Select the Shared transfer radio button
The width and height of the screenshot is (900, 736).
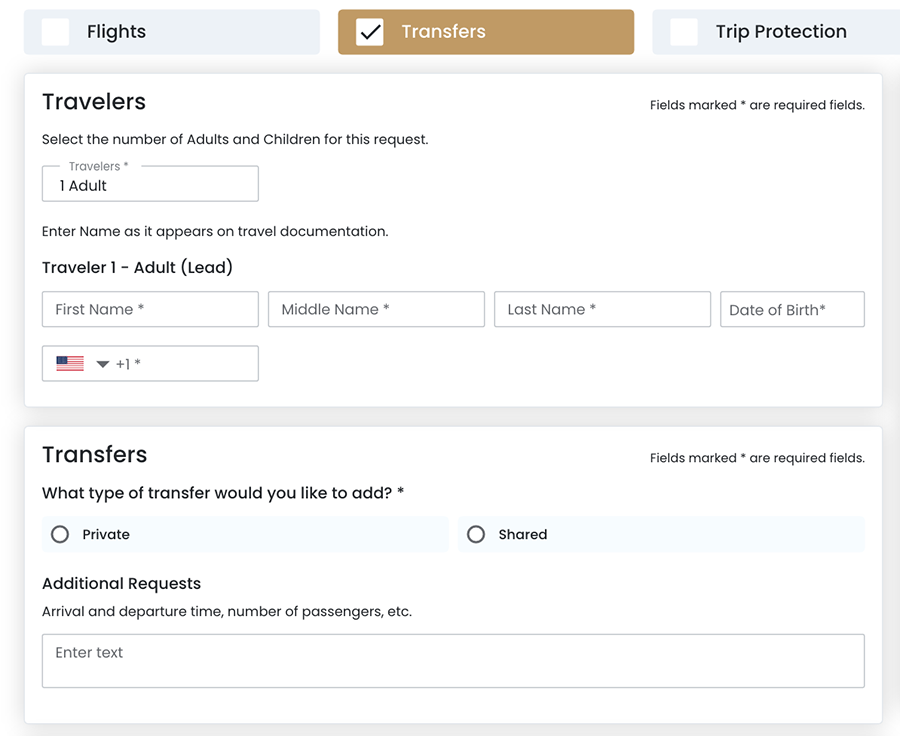pyautogui.click(x=476, y=535)
